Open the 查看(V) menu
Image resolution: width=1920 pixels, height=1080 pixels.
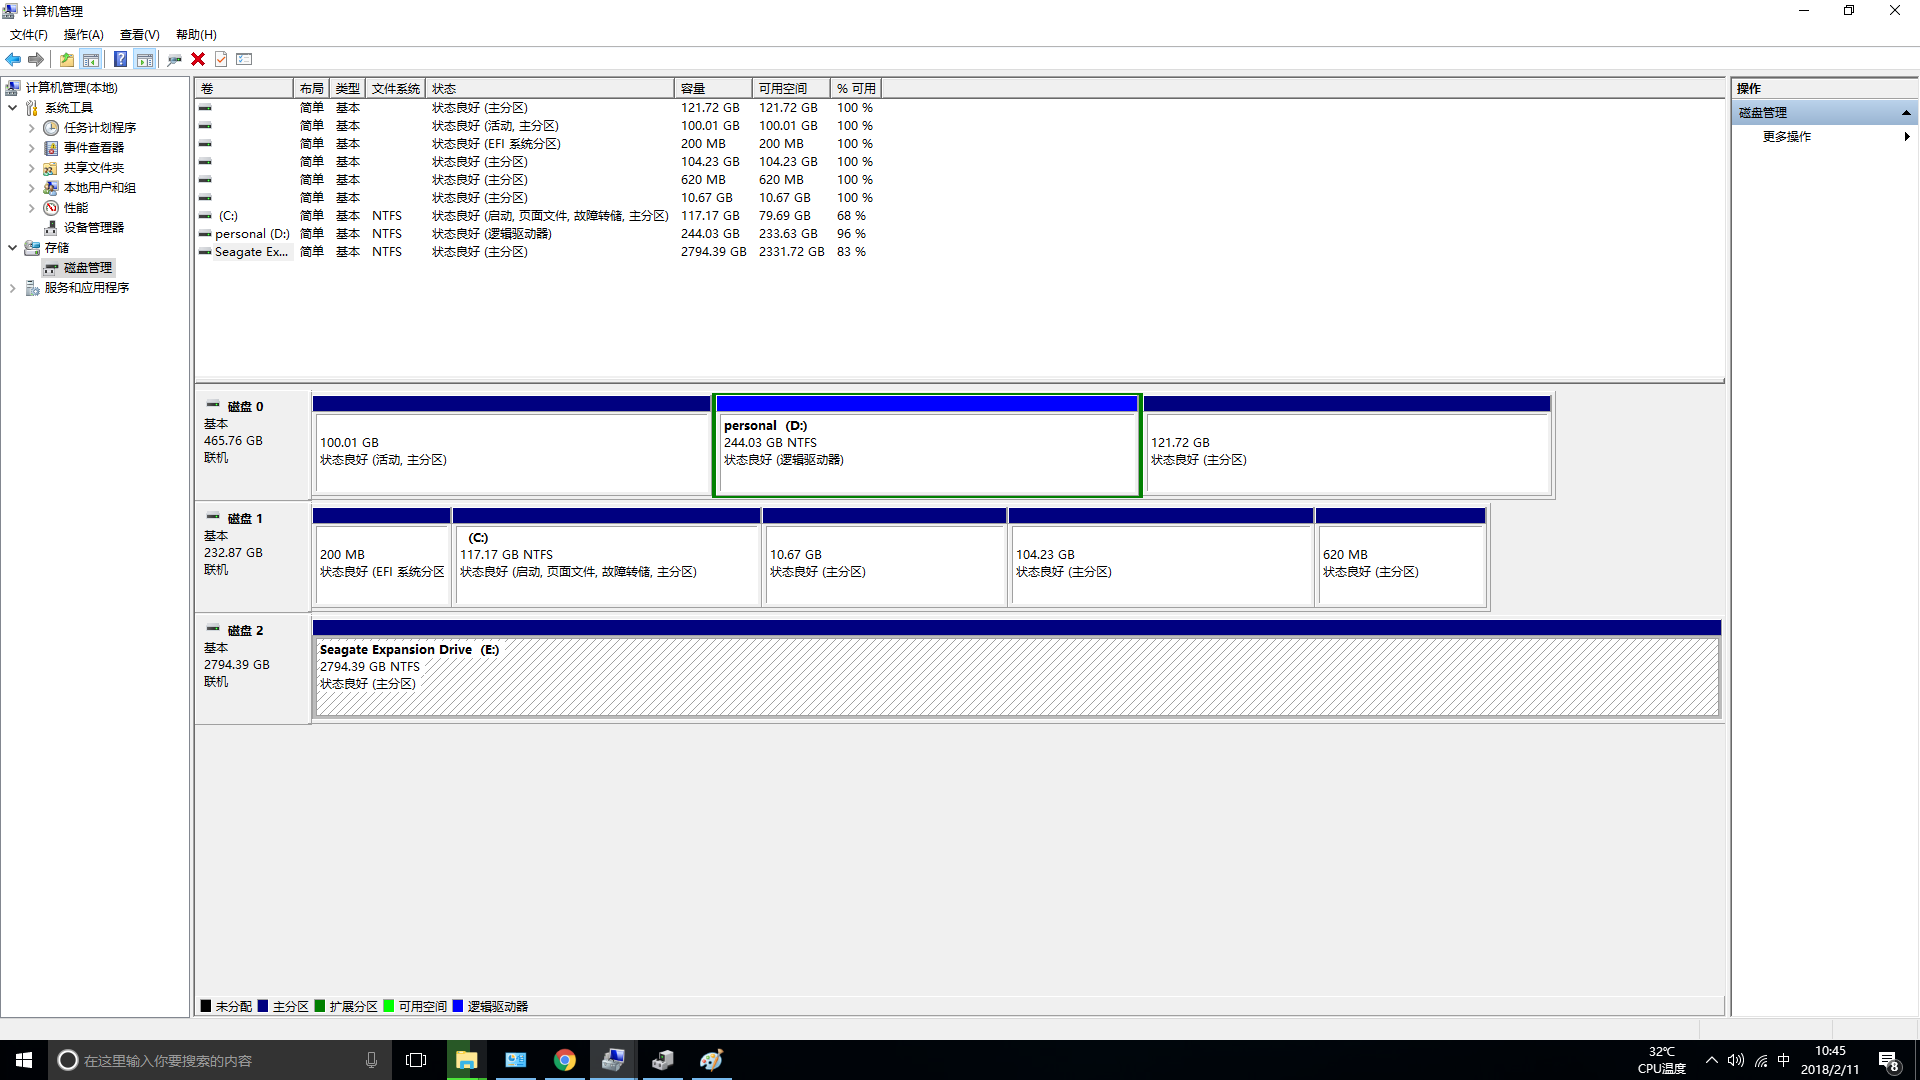coord(139,34)
